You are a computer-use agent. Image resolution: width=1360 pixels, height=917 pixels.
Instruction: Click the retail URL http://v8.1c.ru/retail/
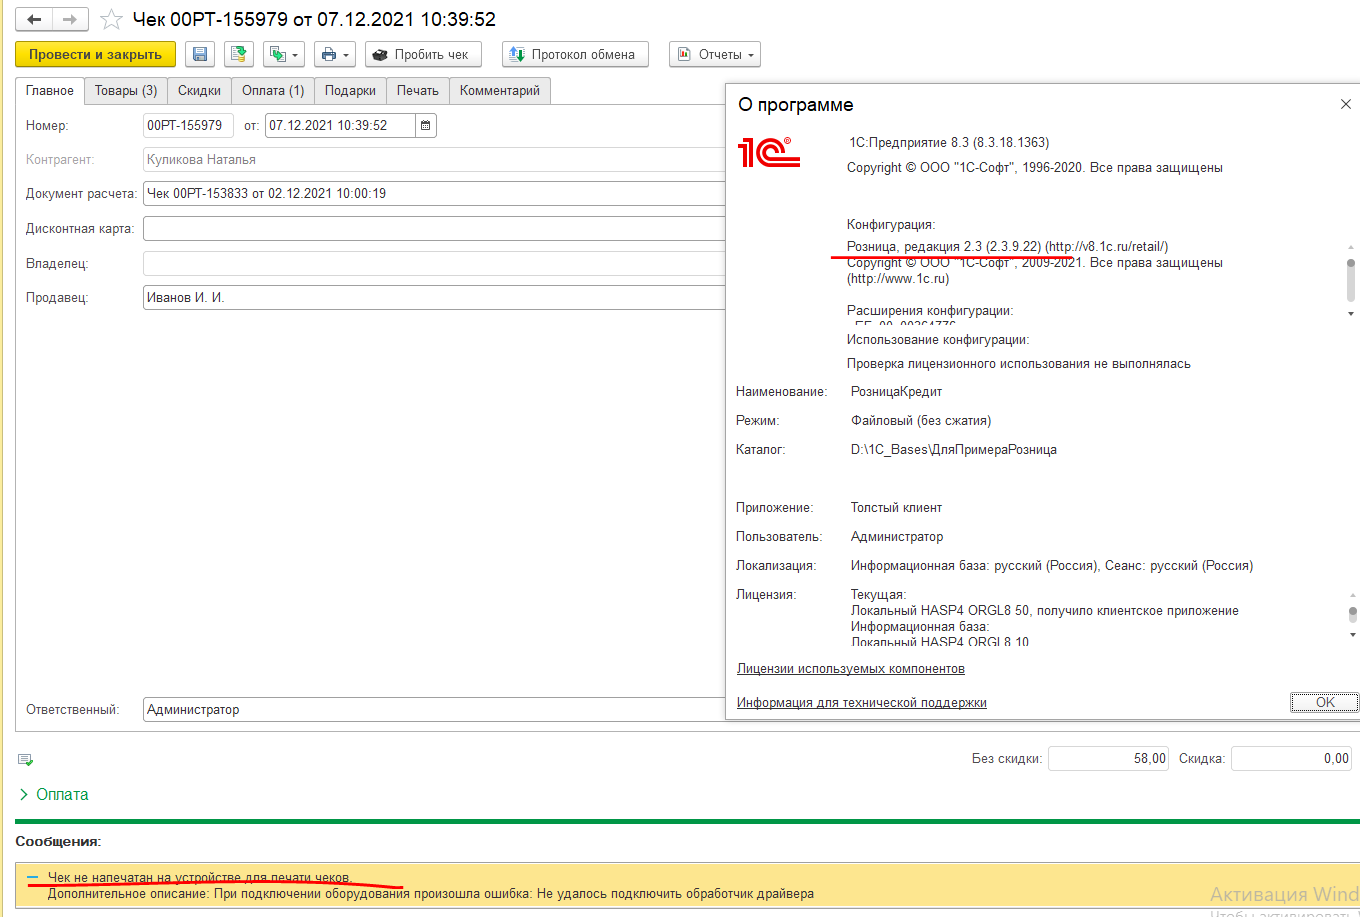tap(1107, 246)
